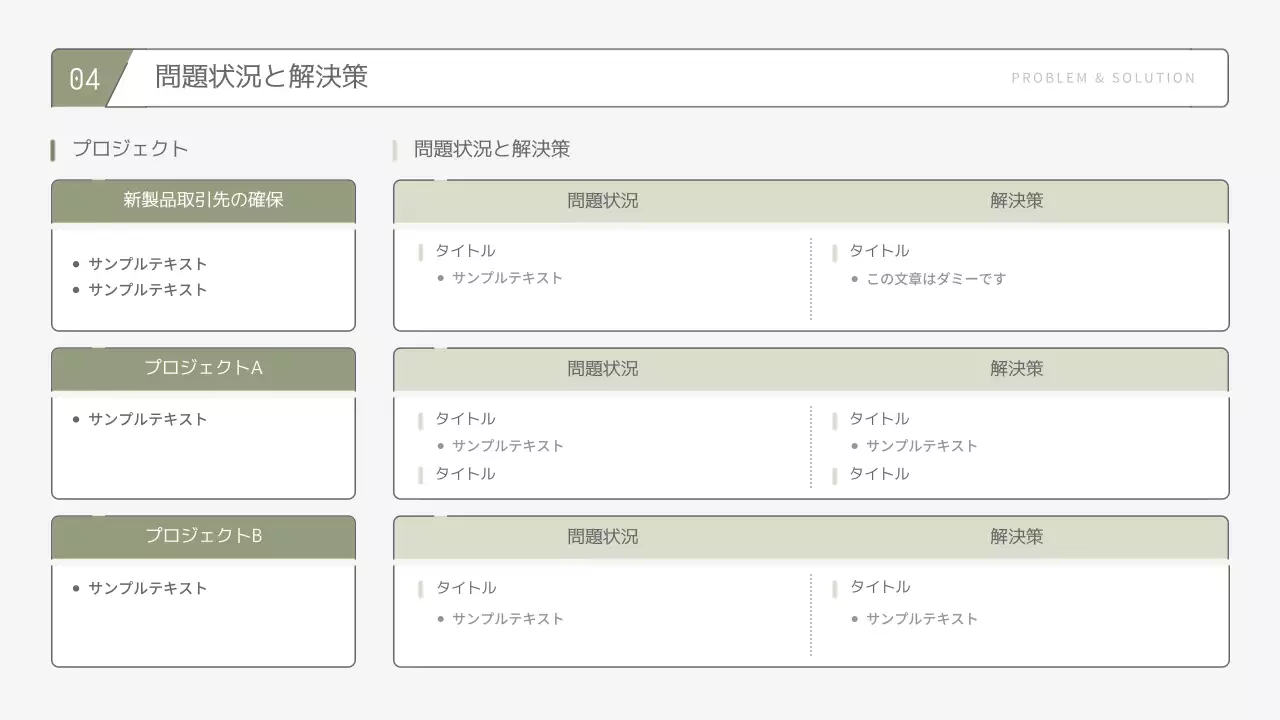Click the "タイトル" label in bottom 解決策 column

point(879,586)
